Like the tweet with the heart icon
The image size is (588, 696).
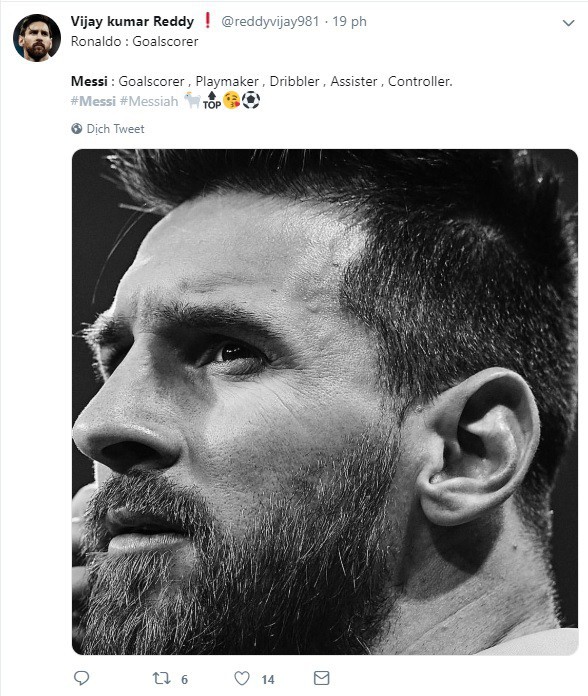(x=242, y=678)
